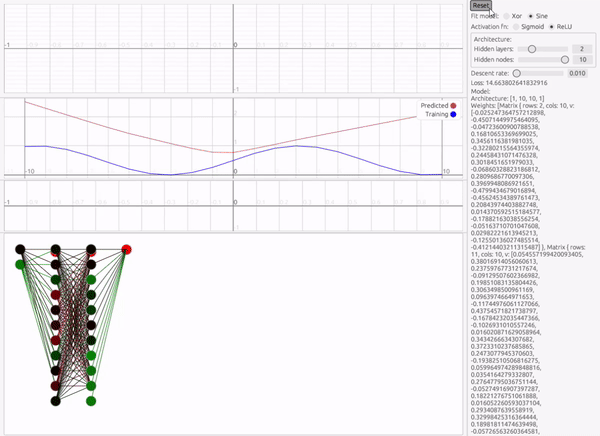The image size is (600, 436).
Task: Choose ReLU activation function
Action: pos(550,28)
